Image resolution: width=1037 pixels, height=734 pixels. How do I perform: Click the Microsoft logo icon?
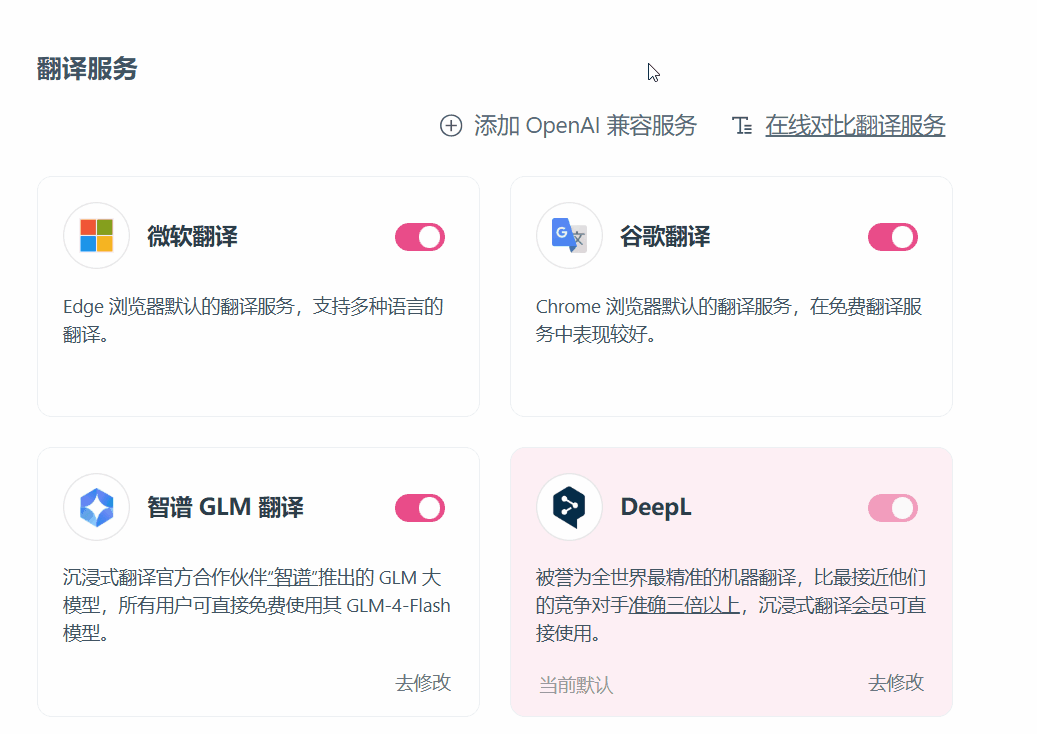click(x=97, y=236)
